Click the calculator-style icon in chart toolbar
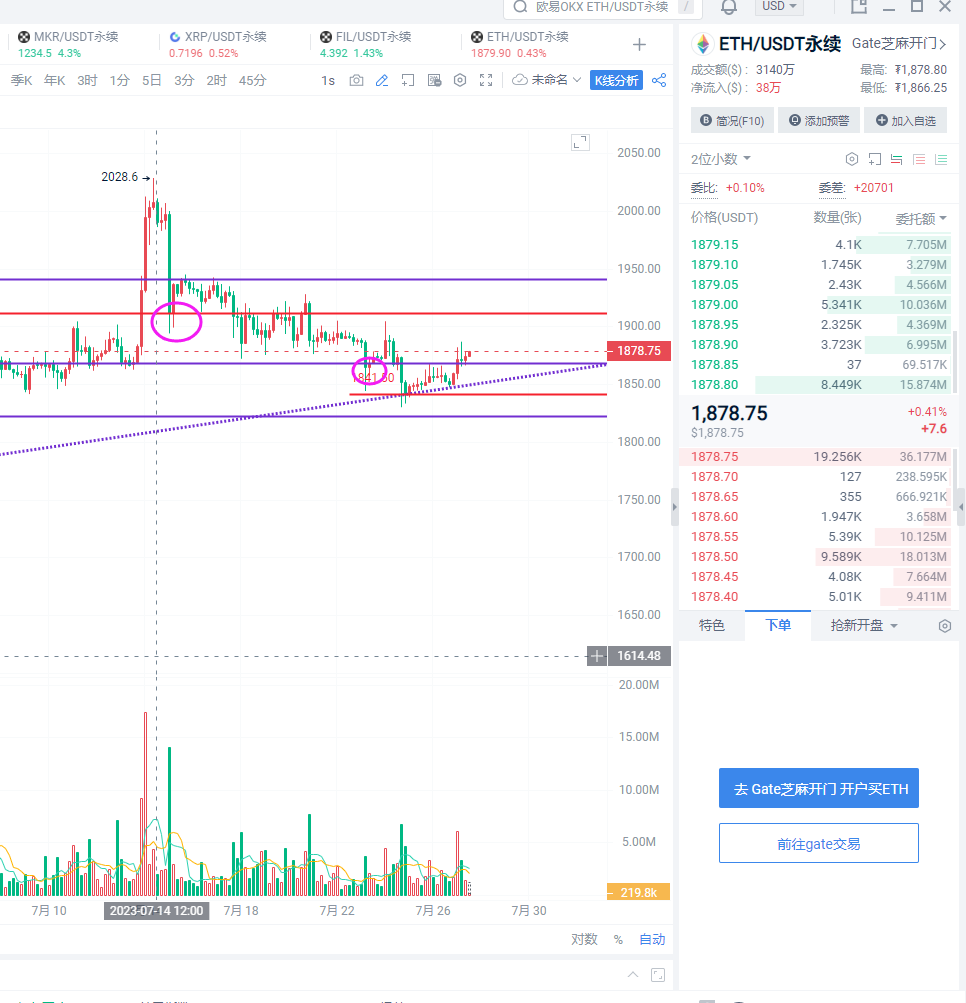 (434, 81)
